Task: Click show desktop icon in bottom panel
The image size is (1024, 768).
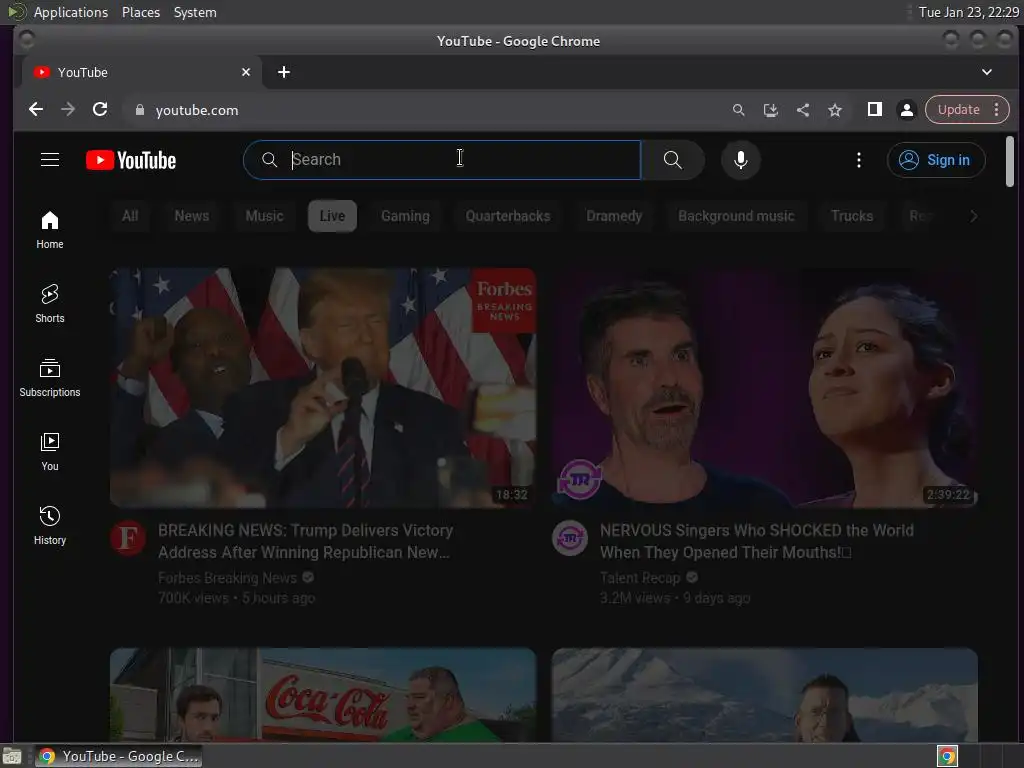Action: coord(12,756)
